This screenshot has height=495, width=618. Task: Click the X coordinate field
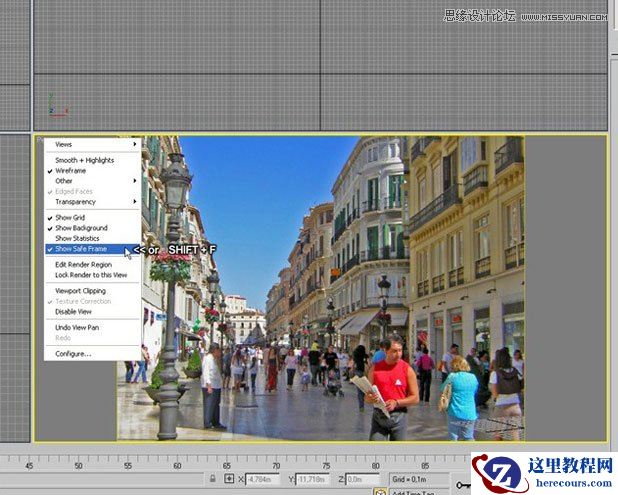coord(262,479)
